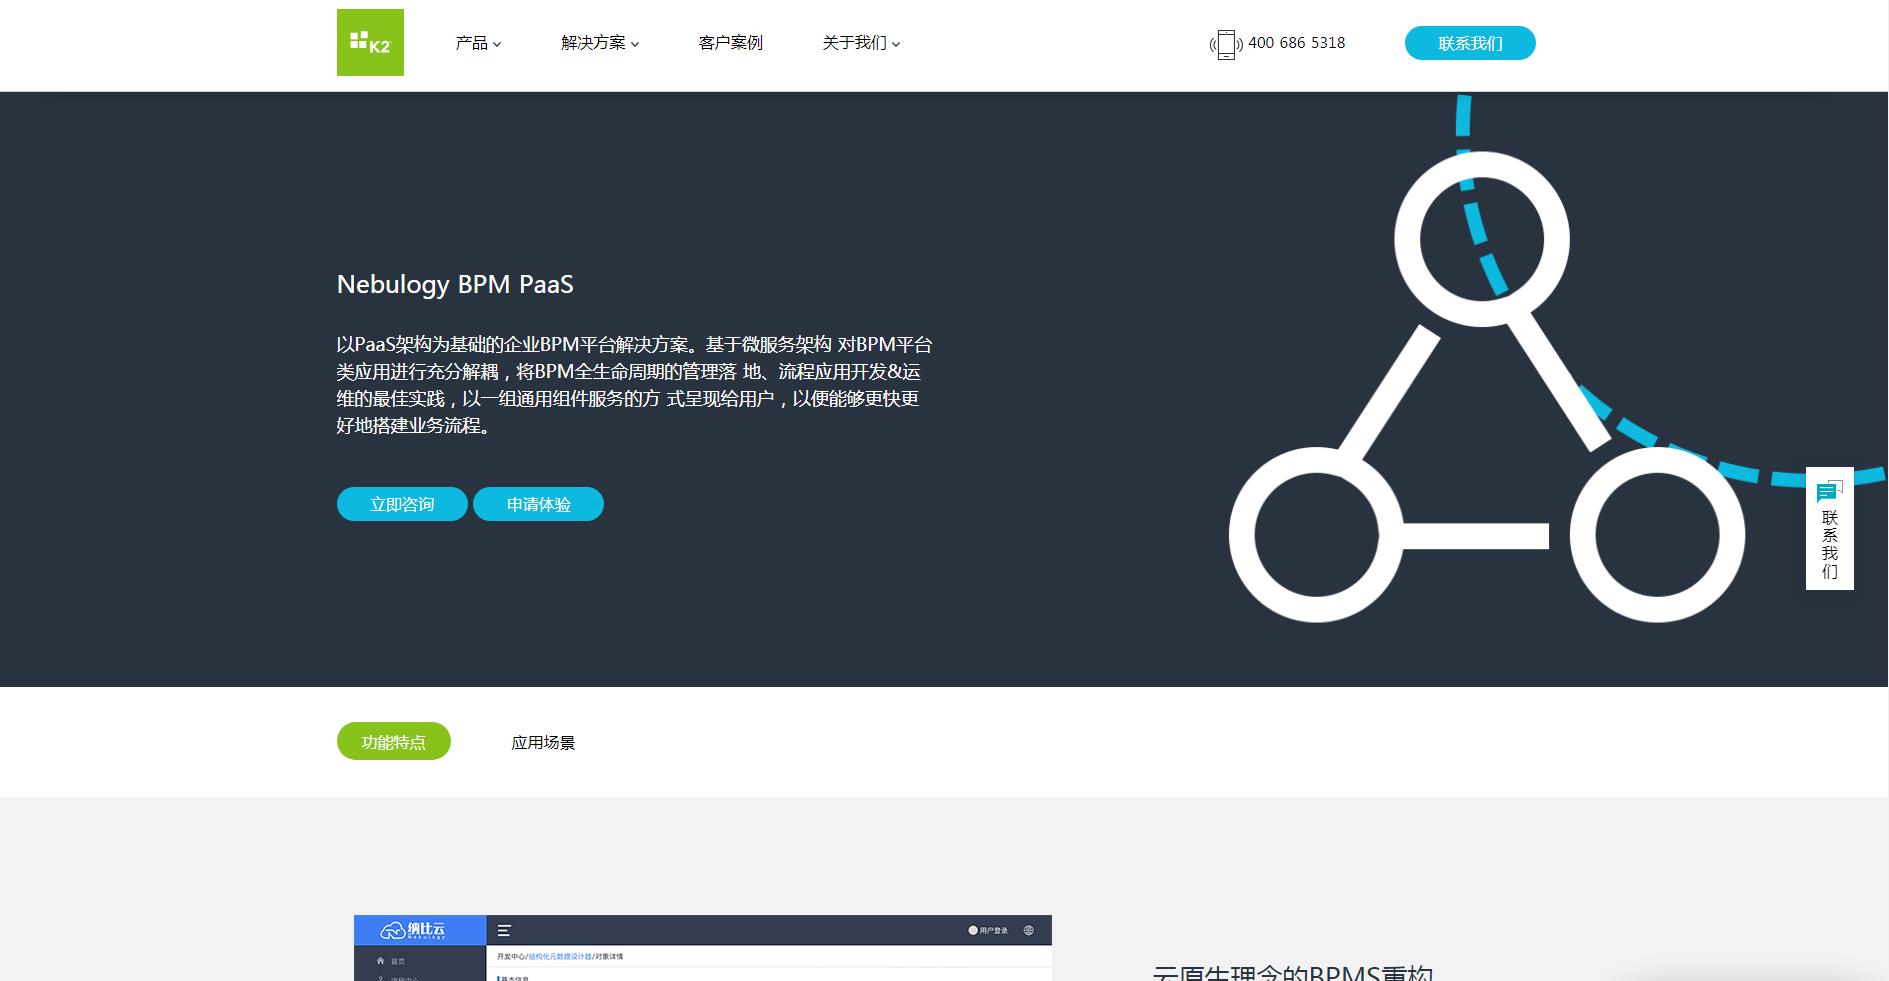Go to 客户案例 page
The image size is (1889, 981).
click(730, 43)
